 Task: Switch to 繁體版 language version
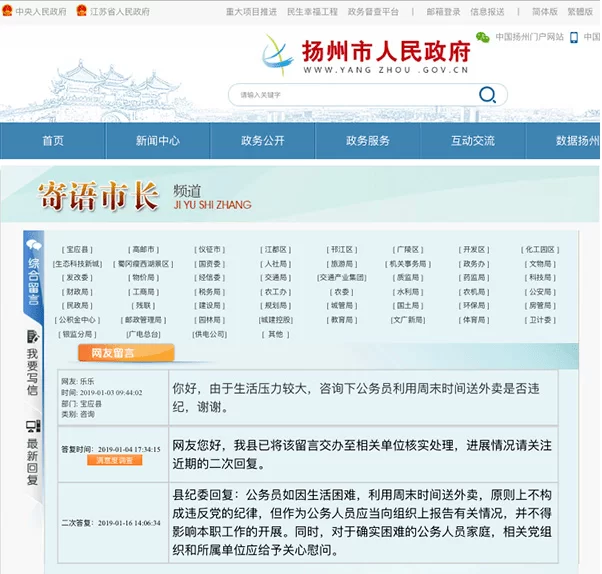[582, 12]
